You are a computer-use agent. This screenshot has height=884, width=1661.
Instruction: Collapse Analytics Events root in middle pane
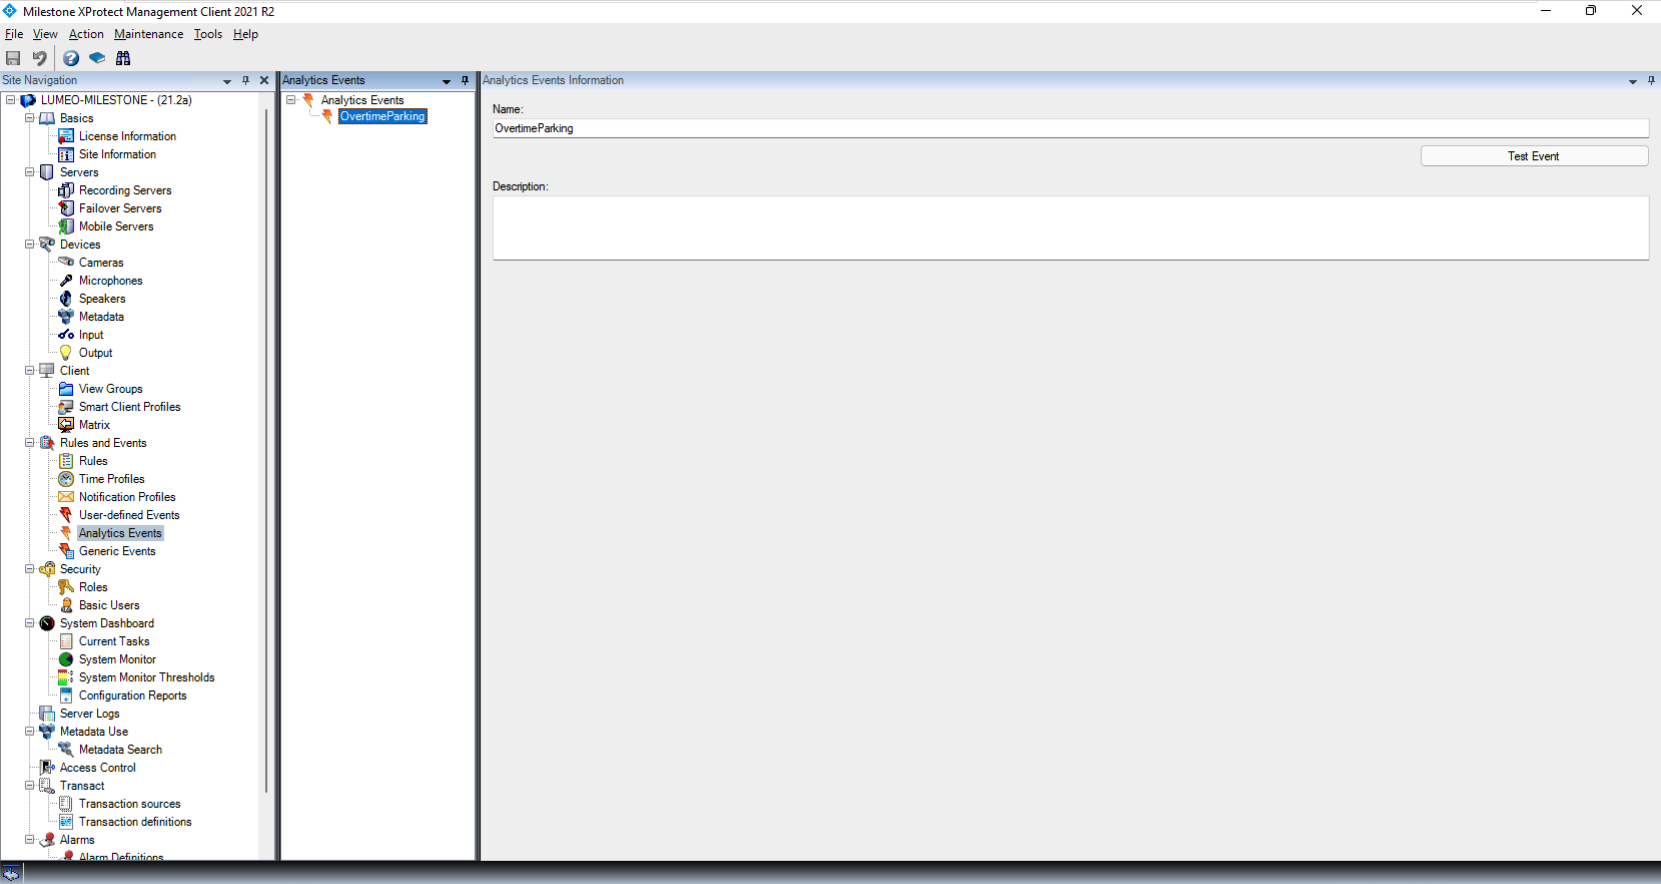[x=291, y=100]
